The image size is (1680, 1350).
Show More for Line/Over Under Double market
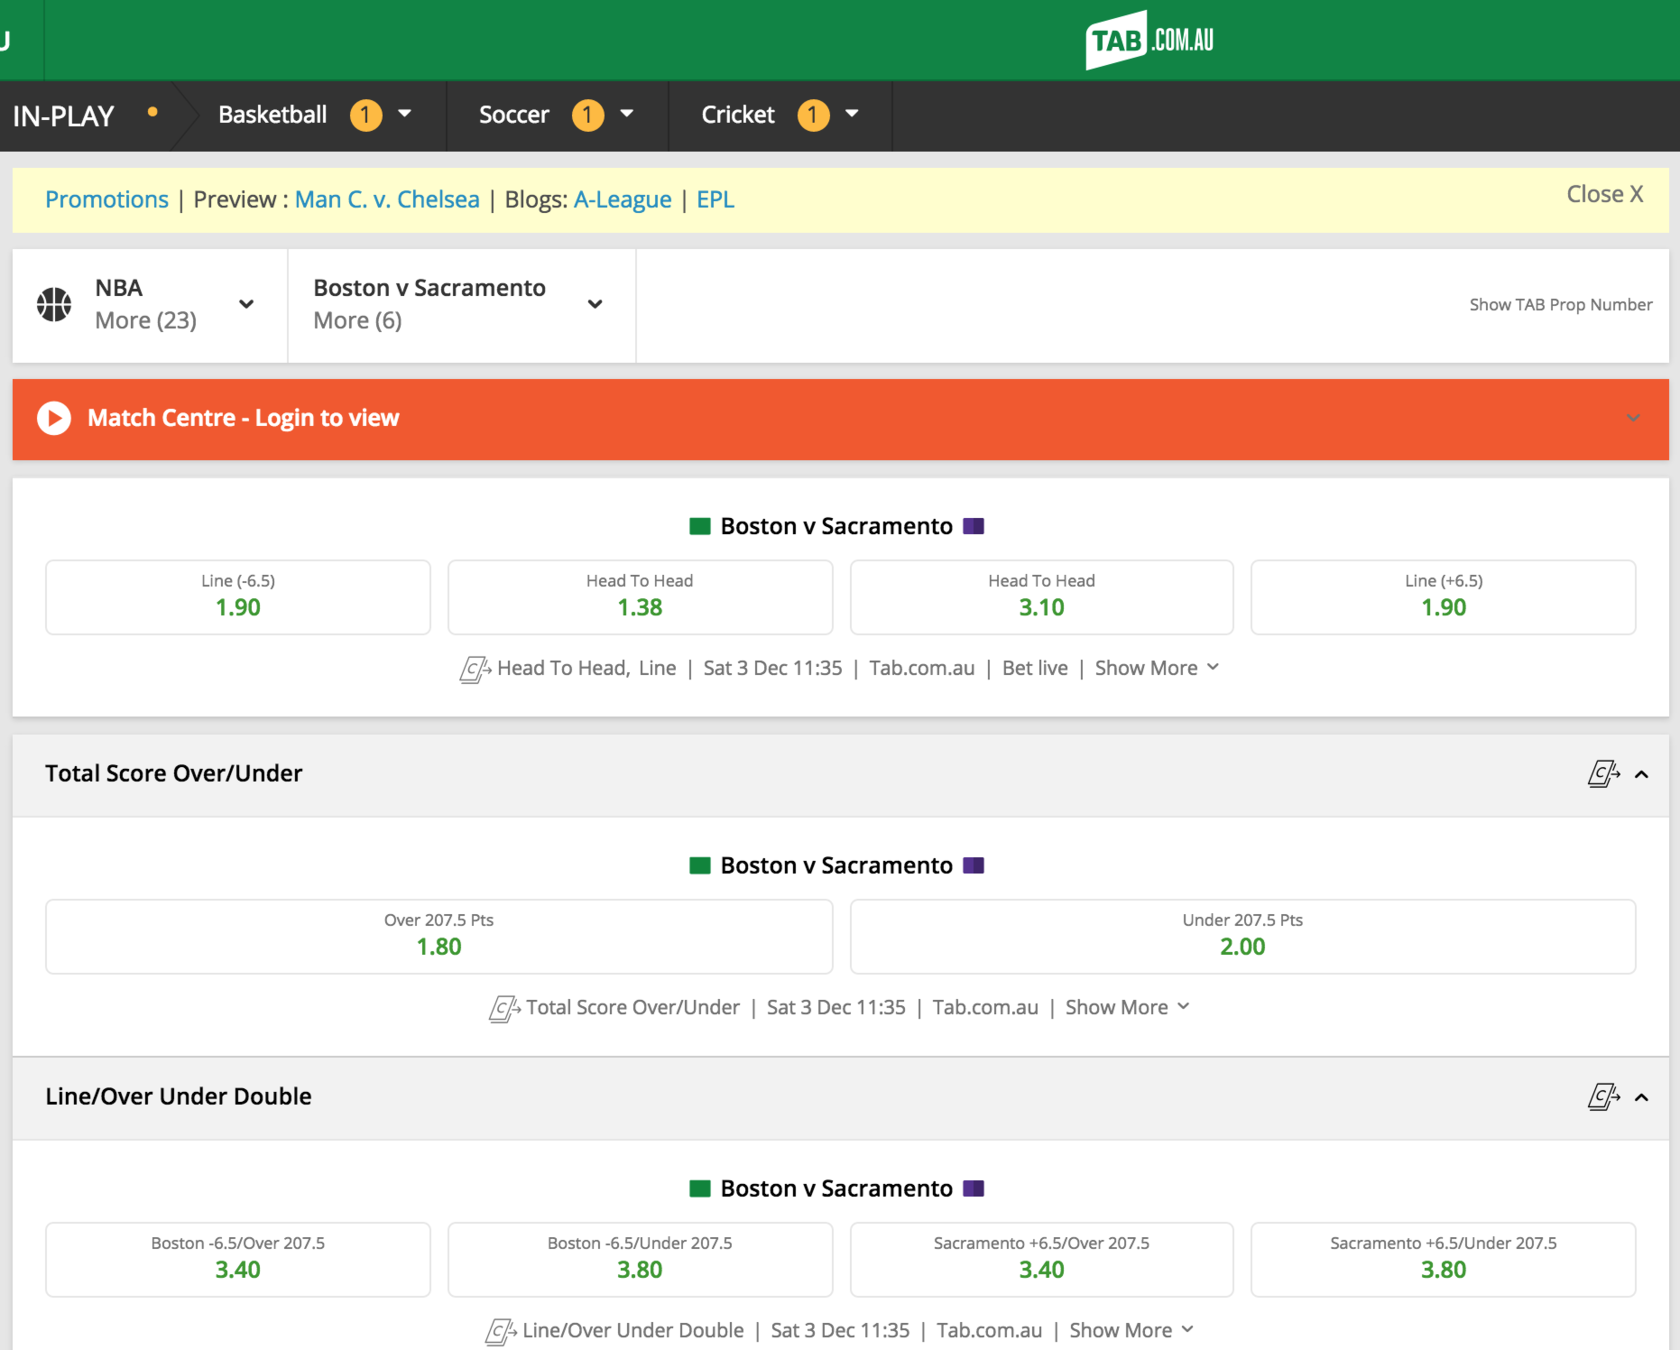point(1132,1330)
